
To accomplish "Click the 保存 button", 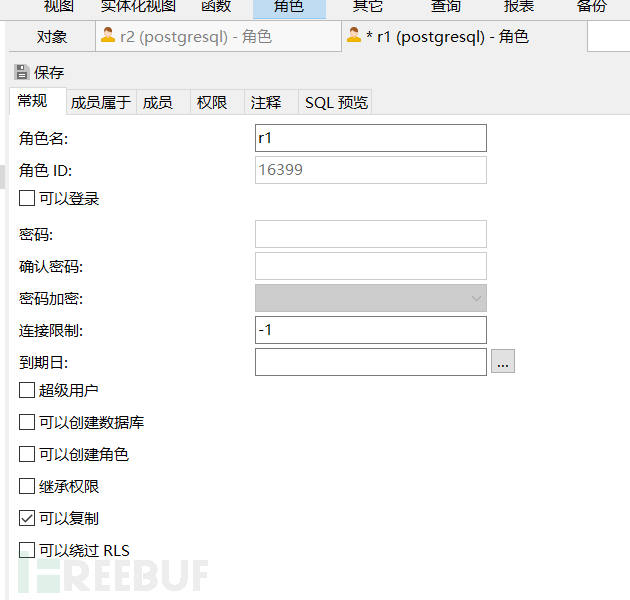I will [x=39, y=72].
